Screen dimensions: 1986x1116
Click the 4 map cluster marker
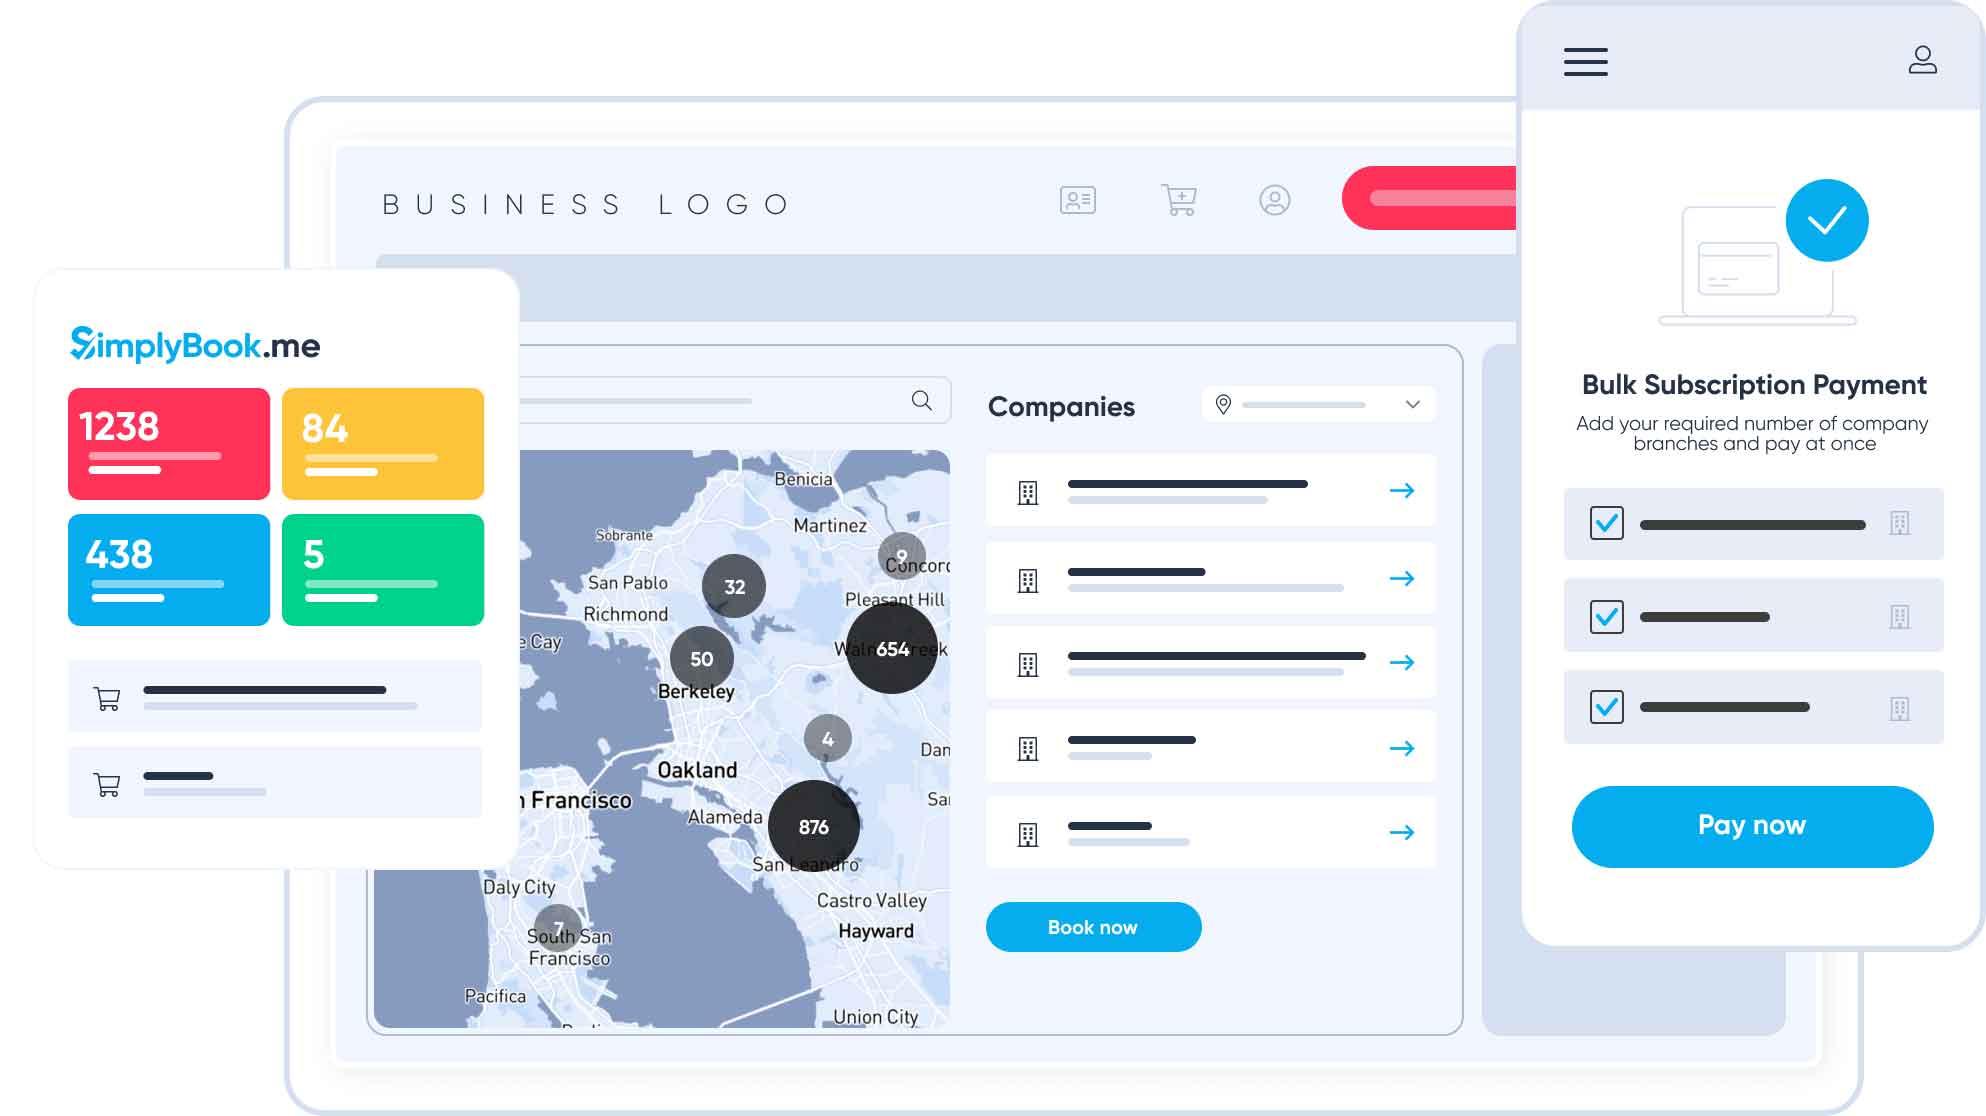point(827,739)
